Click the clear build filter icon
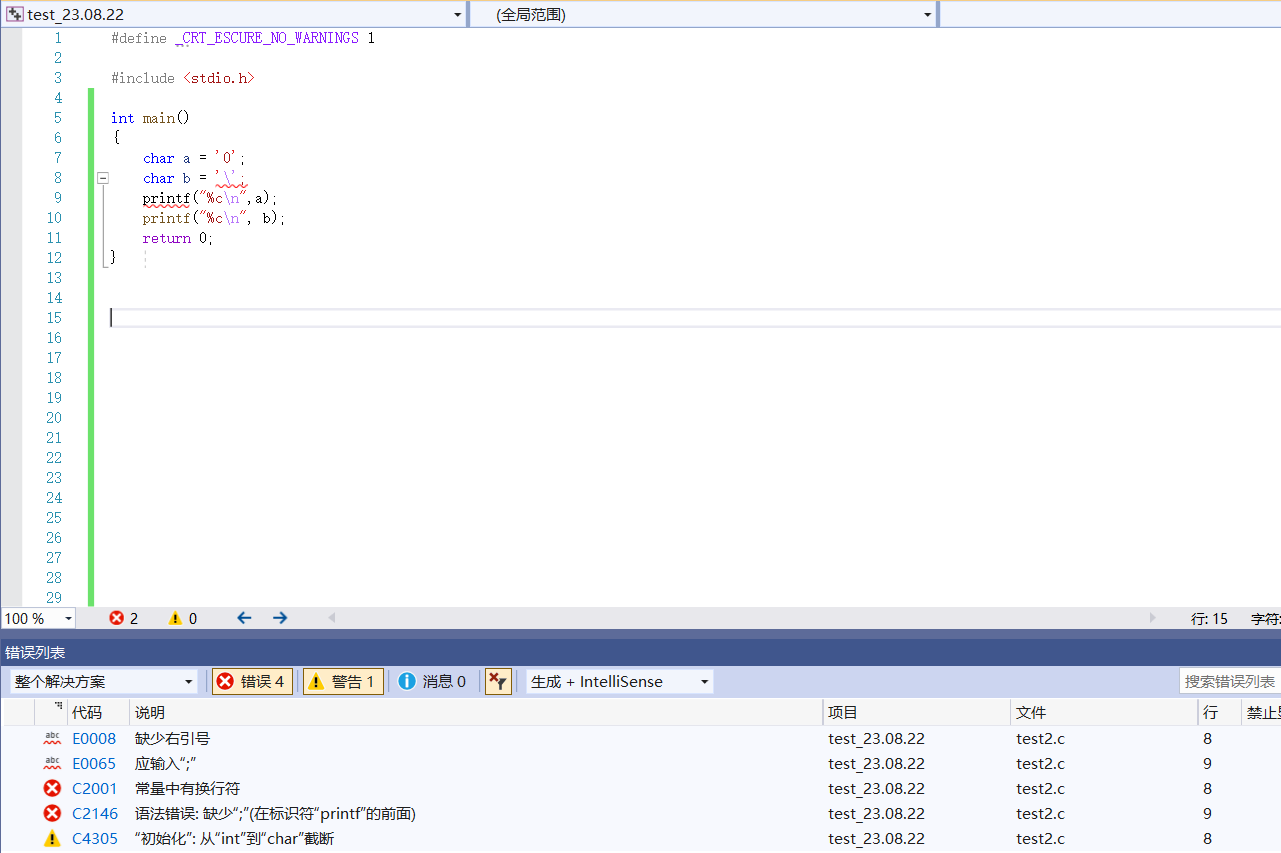Screen dimensions: 1281x853 click(497, 681)
